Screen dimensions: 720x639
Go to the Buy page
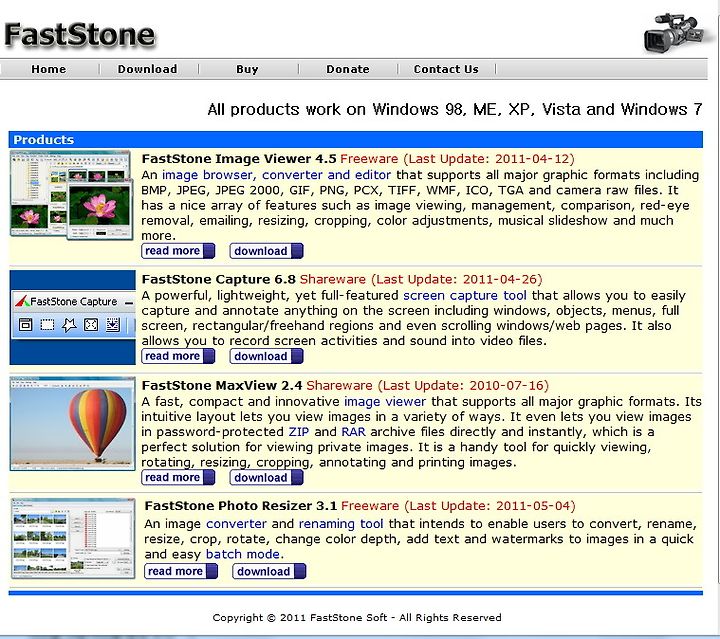click(x=248, y=69)
